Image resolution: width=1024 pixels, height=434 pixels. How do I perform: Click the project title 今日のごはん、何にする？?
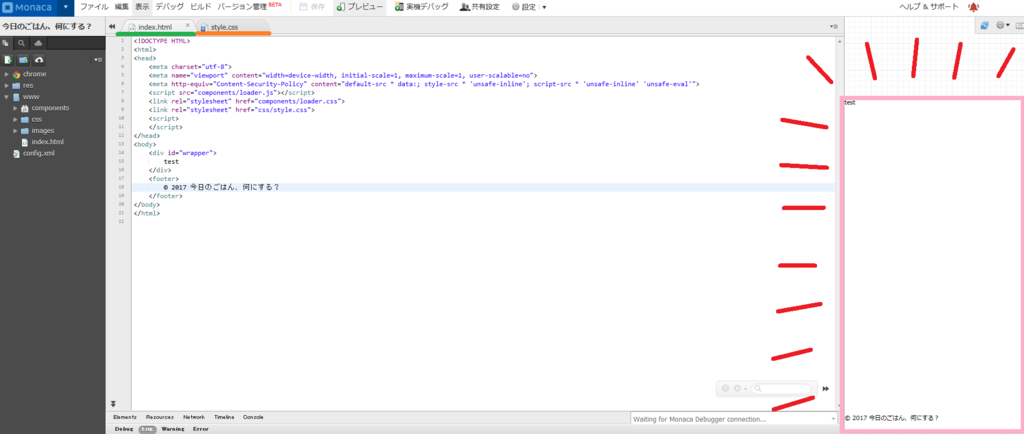[46, 27]
